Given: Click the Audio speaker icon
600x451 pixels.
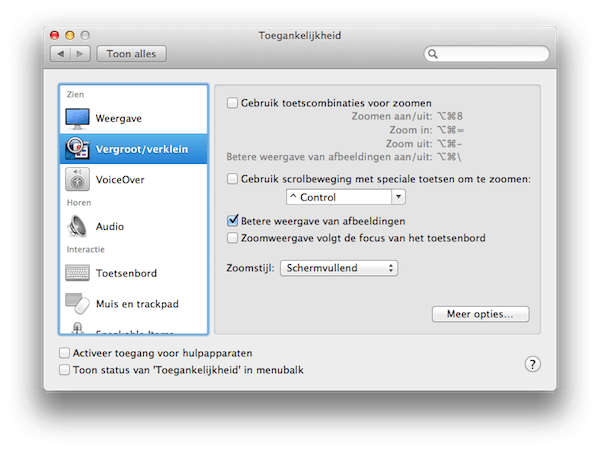Looking at the screenshot, I should coord(77,226).
